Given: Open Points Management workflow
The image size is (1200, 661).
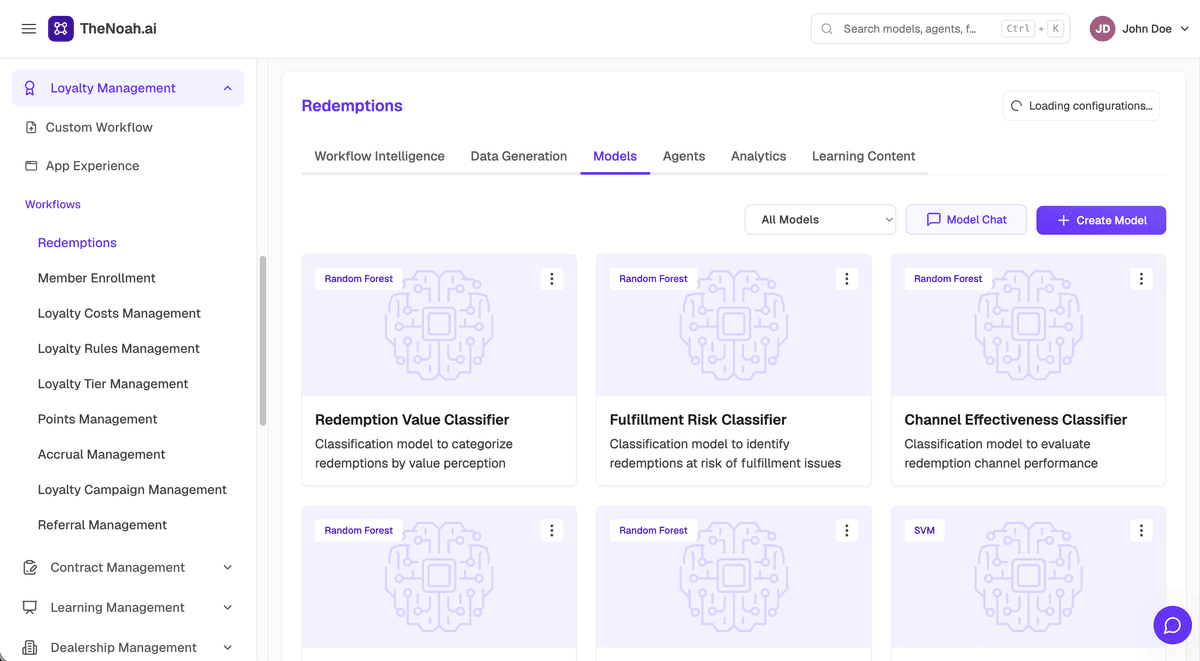Looking at the screenshot, I should (x=98, y=419).
